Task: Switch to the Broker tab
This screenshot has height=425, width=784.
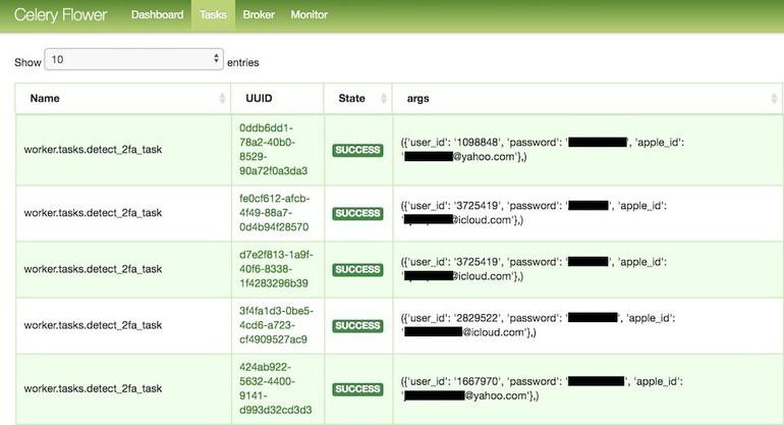Action: pos(258,15)
